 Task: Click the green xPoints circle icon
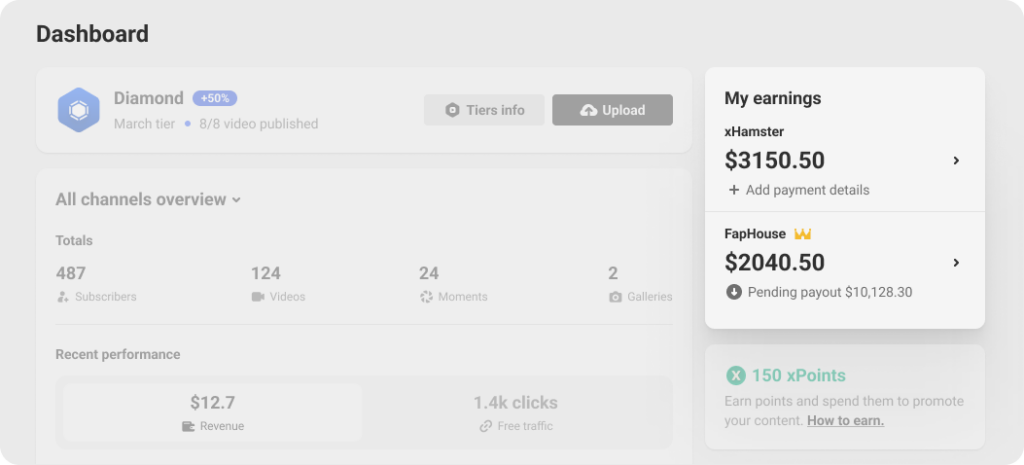[736, 376]
